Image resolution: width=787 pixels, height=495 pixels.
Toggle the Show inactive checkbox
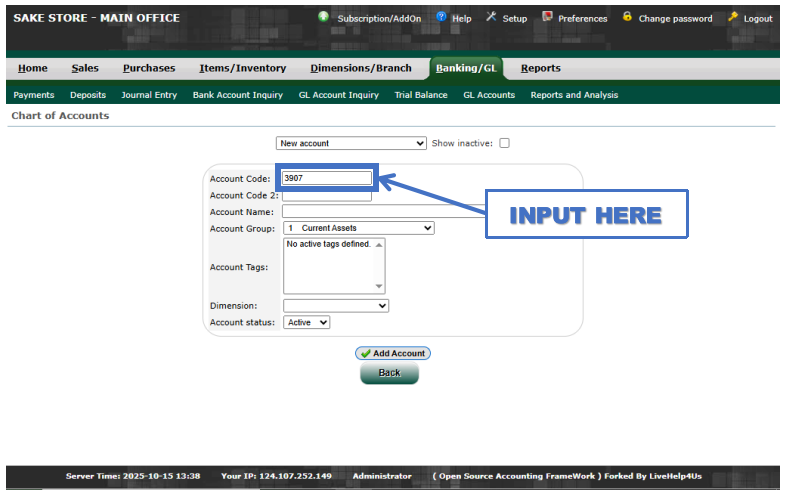pyautogui.click(x=504, y=143)
